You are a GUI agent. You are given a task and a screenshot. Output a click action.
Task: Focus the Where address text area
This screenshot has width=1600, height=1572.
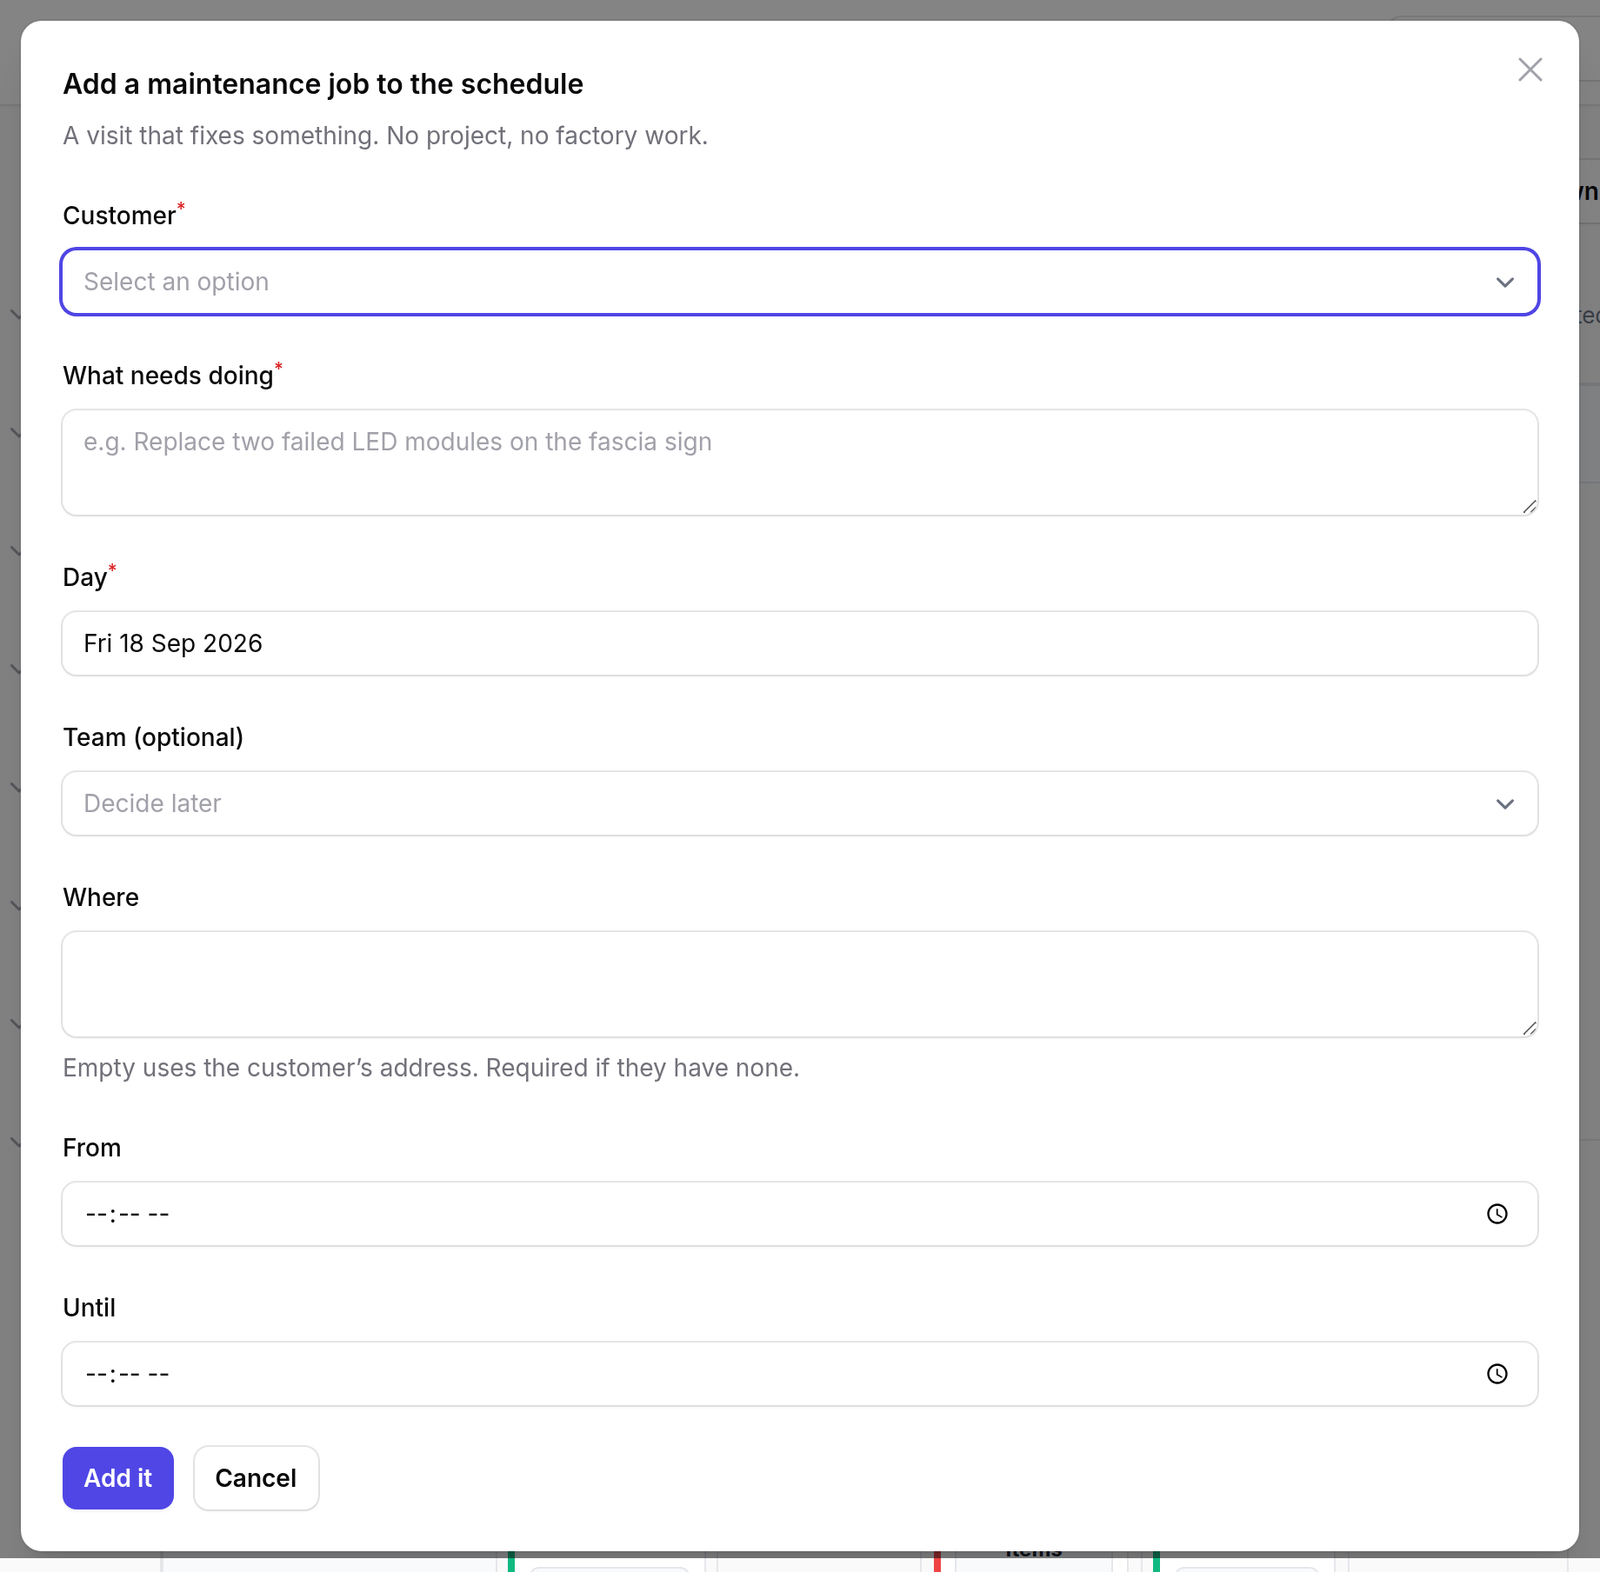[x=800, y=984]
